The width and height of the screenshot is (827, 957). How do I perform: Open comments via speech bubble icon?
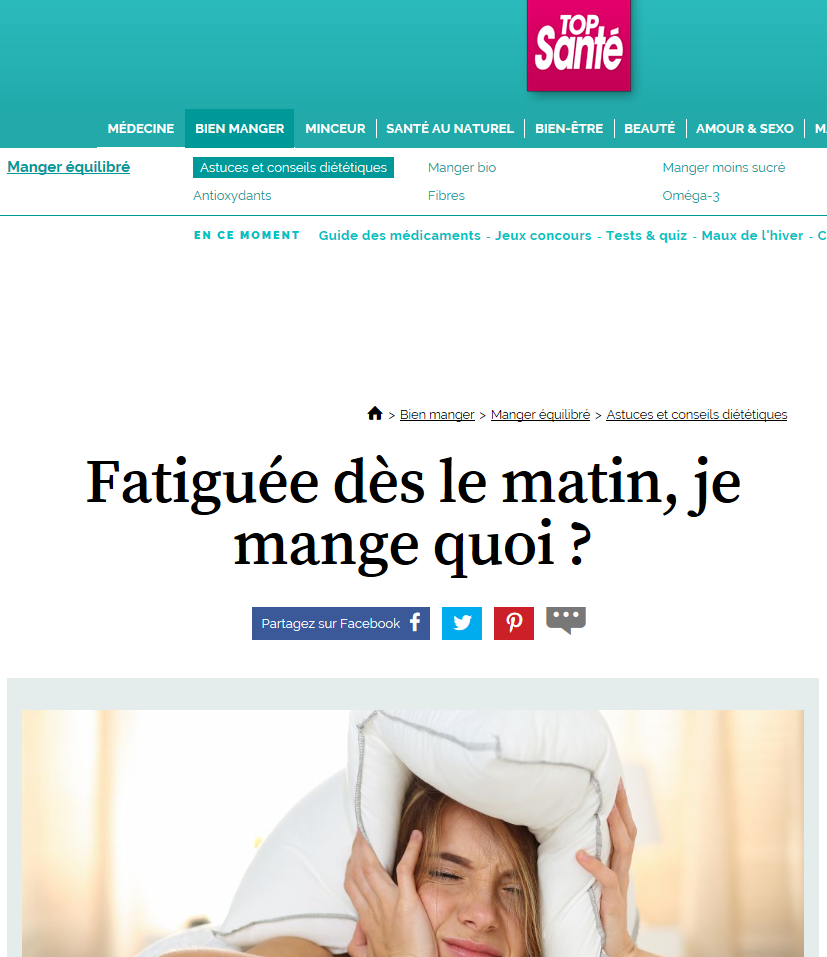566,621
